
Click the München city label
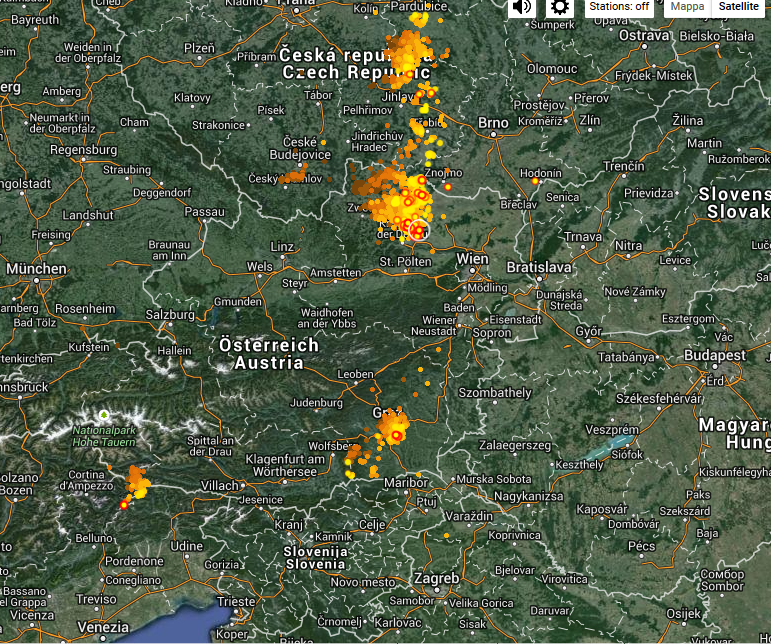coord(36,269)
